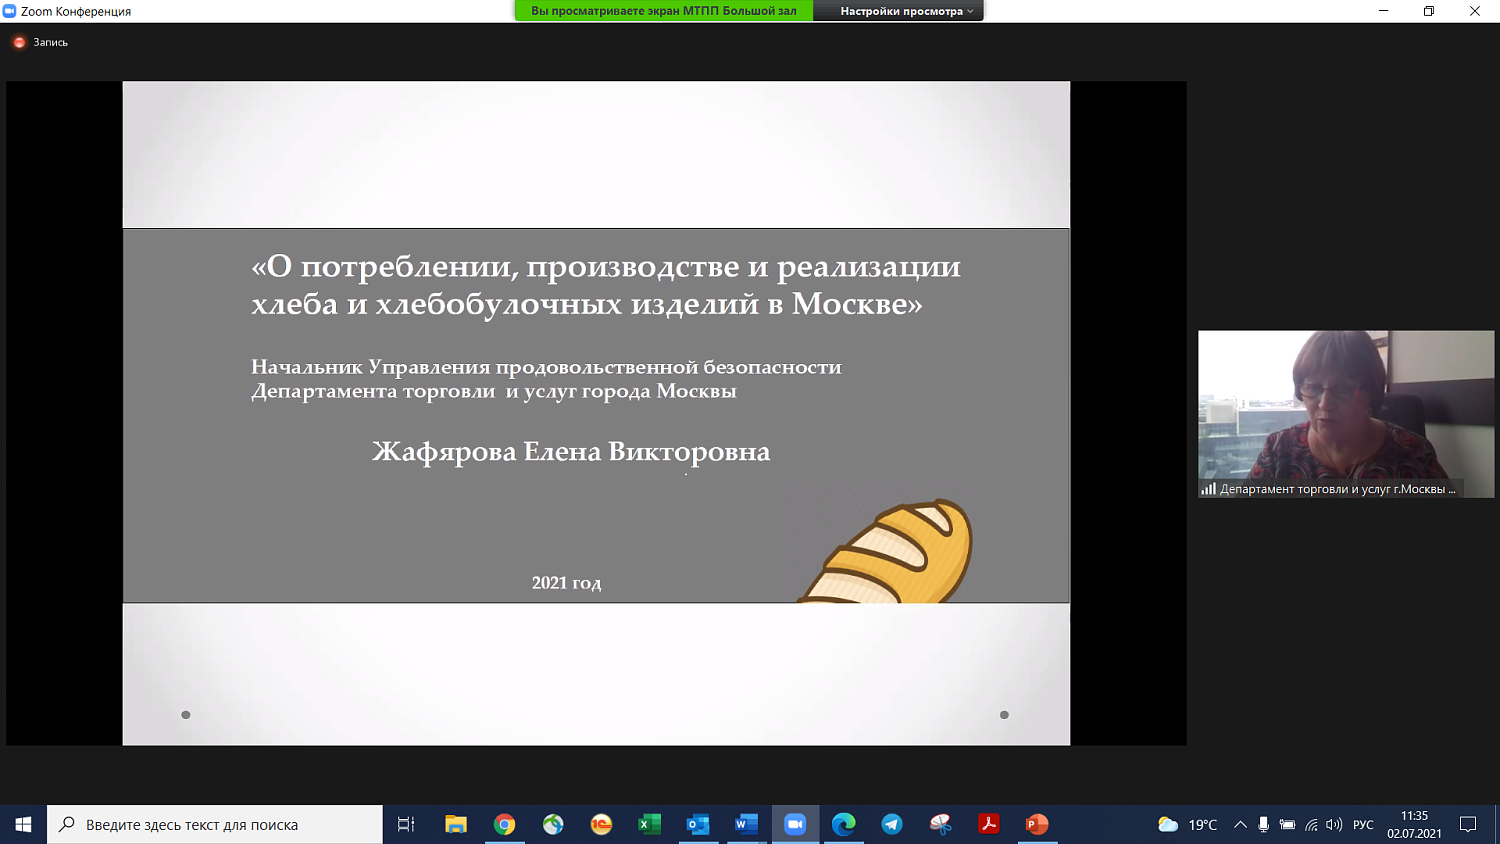
Task: Mute the speaker volume in system tray
Action: pyautogui.click(x=1334, y=824)
